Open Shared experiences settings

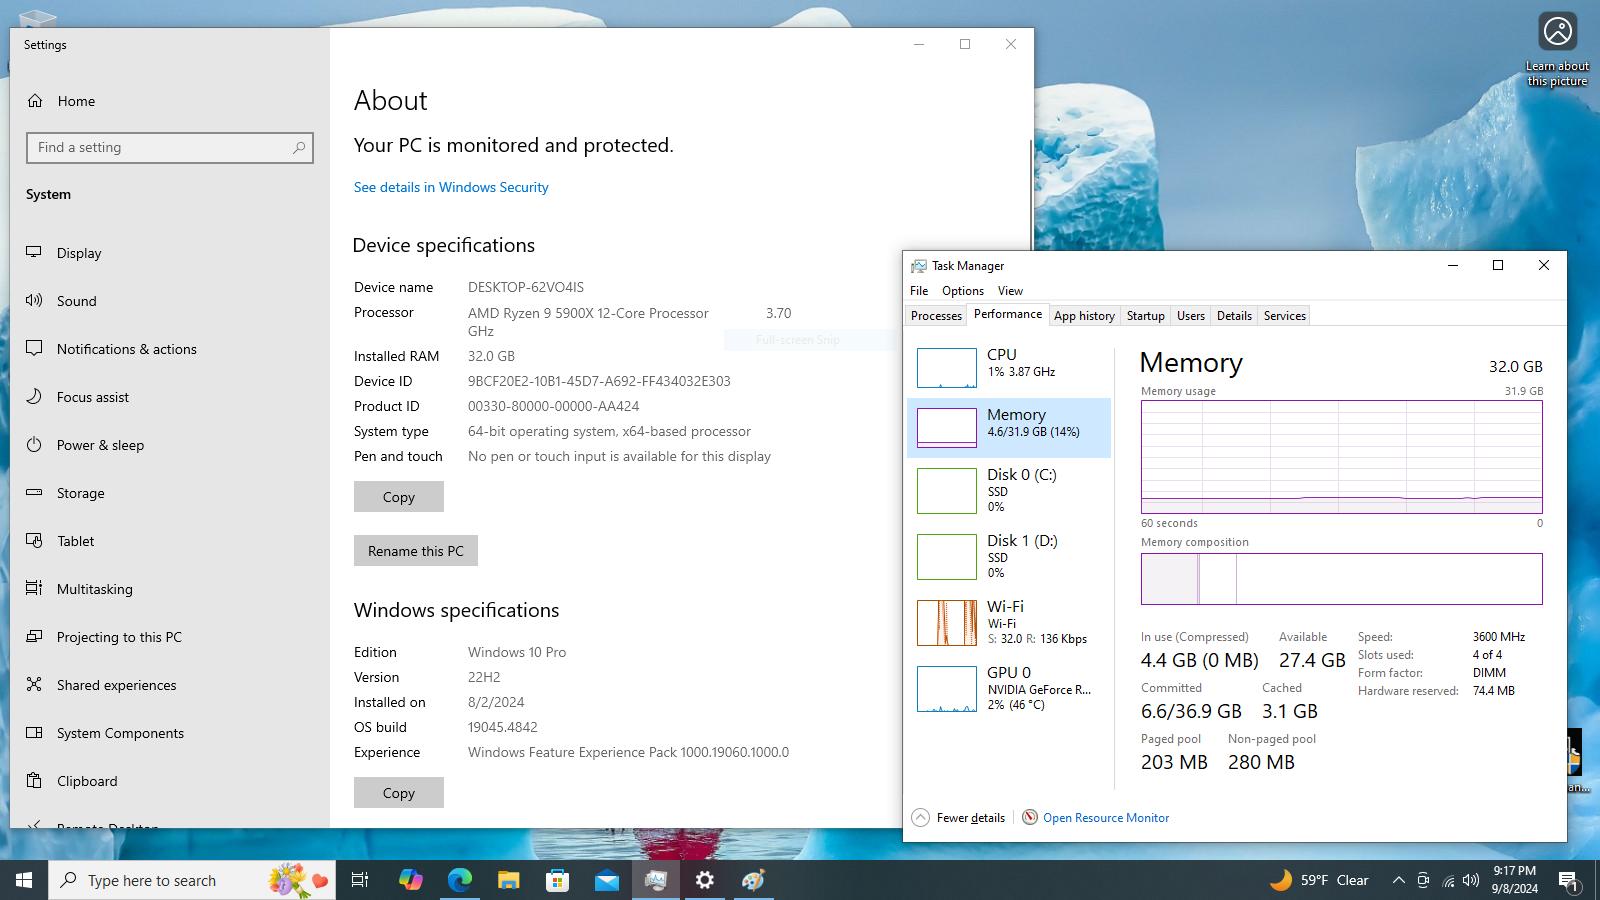point(170,685)
